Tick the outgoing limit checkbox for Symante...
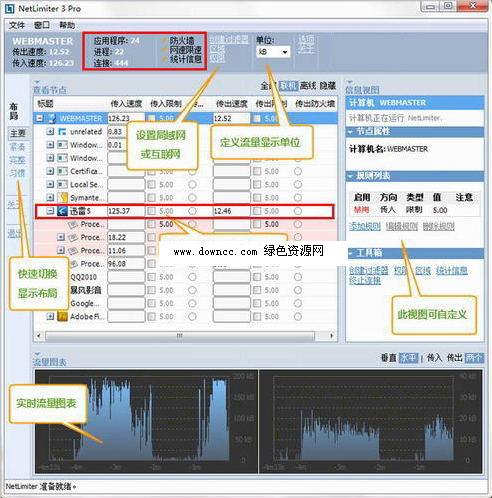Viewport: 492px width, 498px height. pos(257,198)
